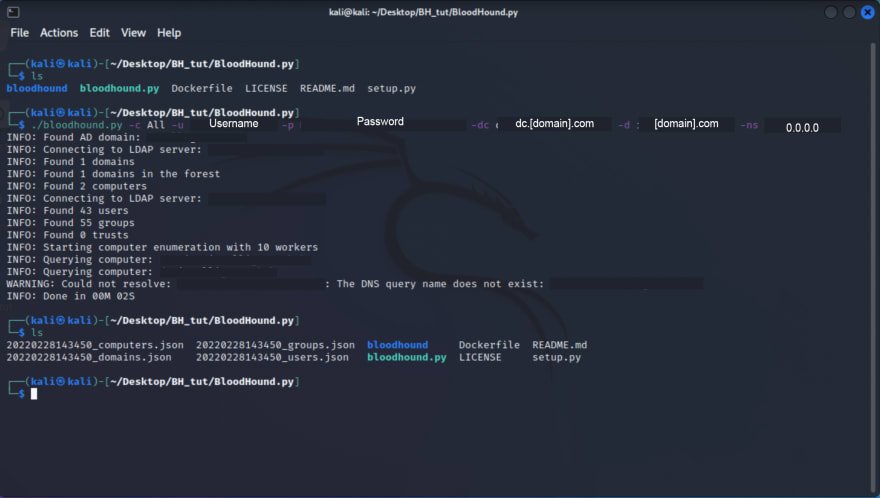Click the window title 'kali@kali: ~/Desktop/BH_tut/BloodHound.py'

423,12
